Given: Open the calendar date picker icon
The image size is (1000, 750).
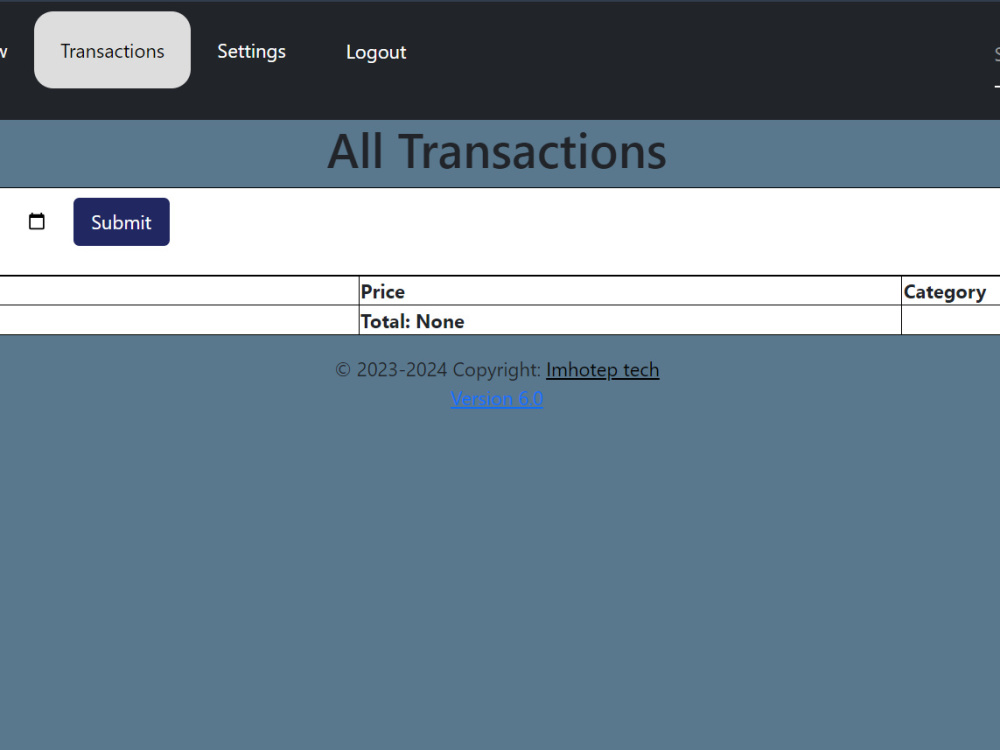Looking at the screenshot, I should [37, 221].
